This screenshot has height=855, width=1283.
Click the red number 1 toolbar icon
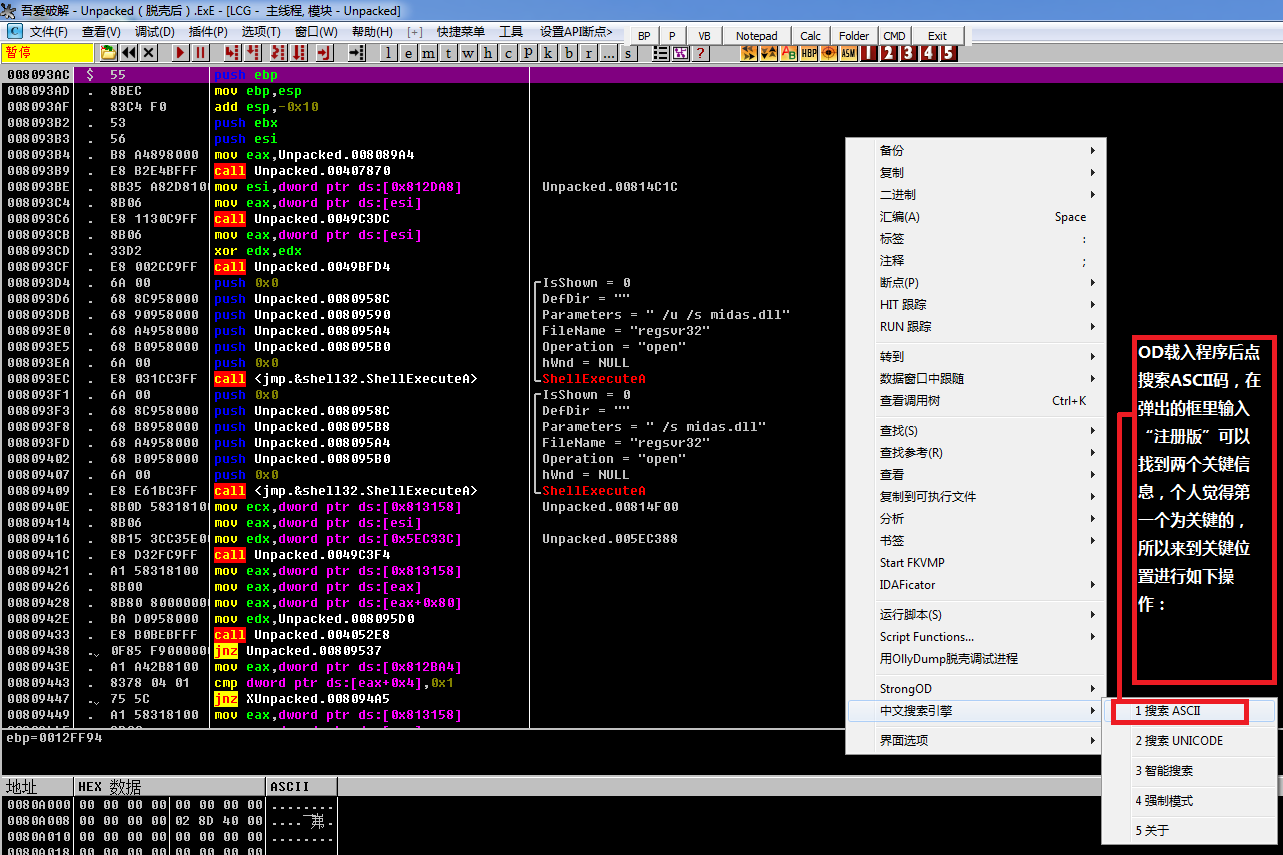869,53
